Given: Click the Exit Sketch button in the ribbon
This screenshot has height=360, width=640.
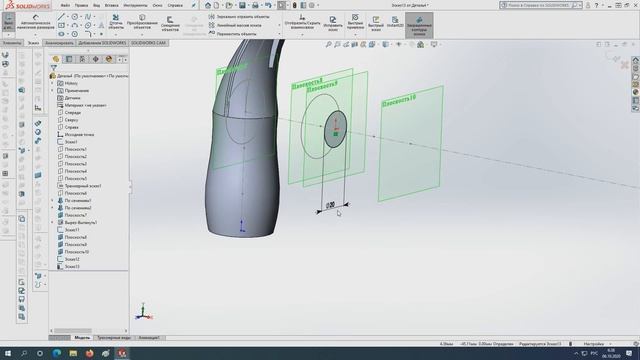Looking at the screenshot, I should click(8, 22).
